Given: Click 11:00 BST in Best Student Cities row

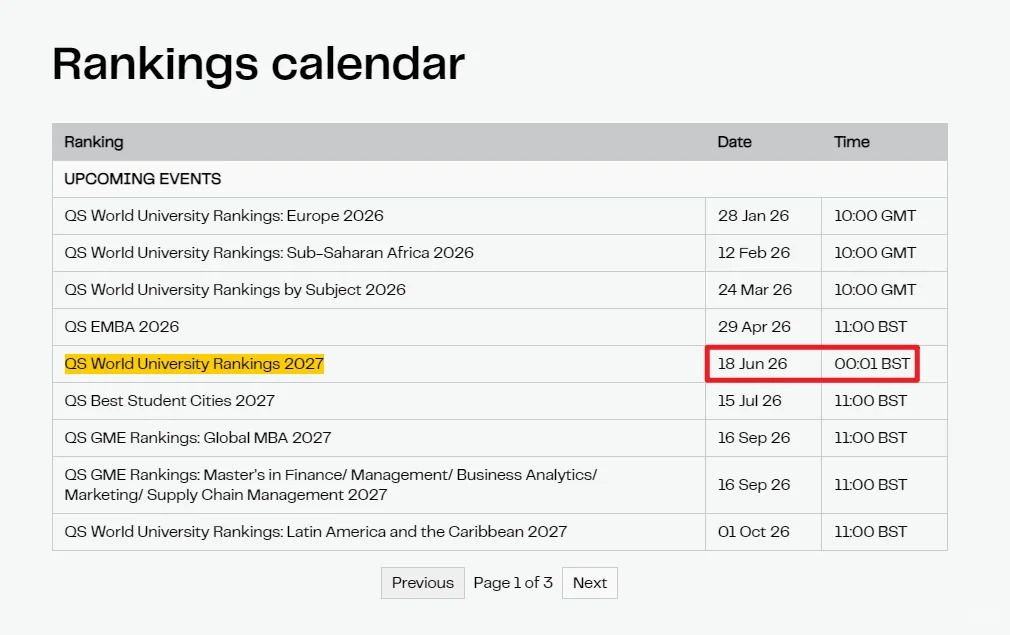Looking at the screenshot, I should 870,401.
